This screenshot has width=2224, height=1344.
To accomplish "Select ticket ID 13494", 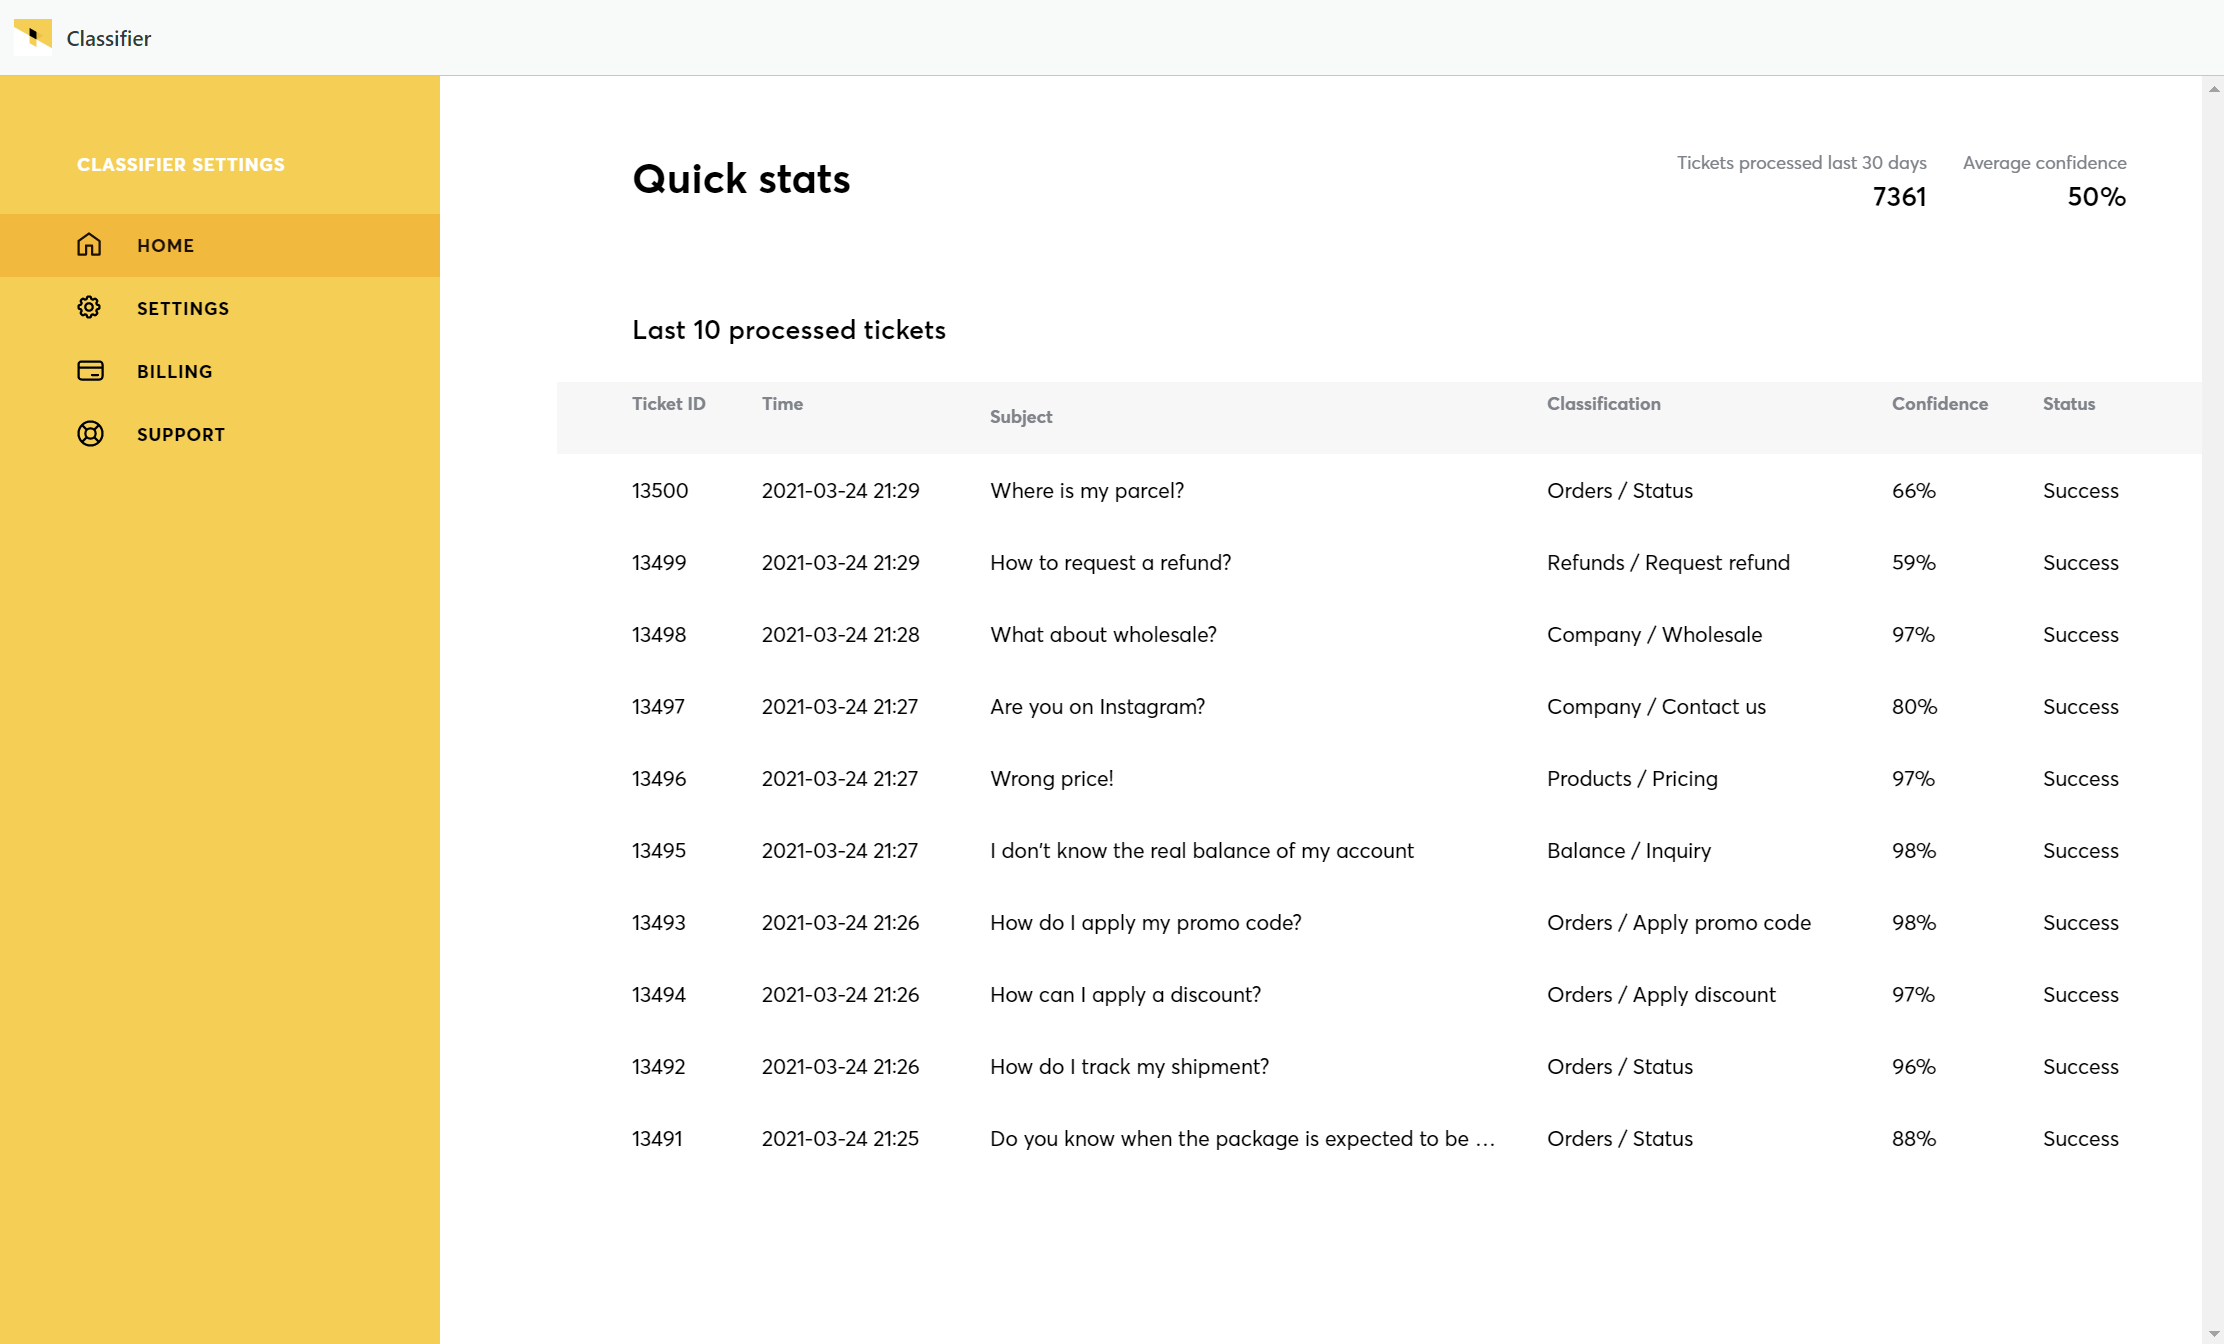I will point(659,995).
